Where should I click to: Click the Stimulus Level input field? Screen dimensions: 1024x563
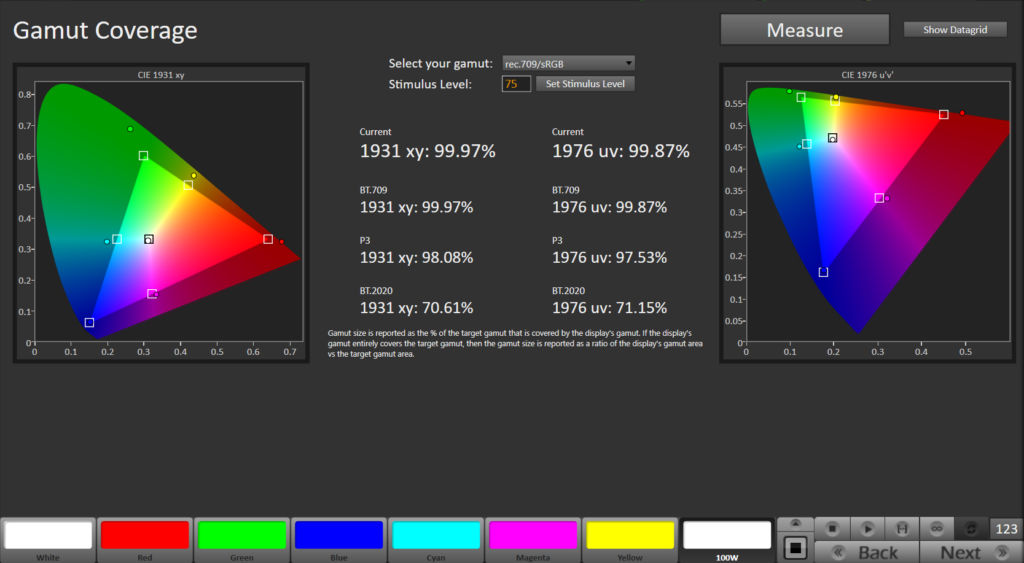click(515, 84)
